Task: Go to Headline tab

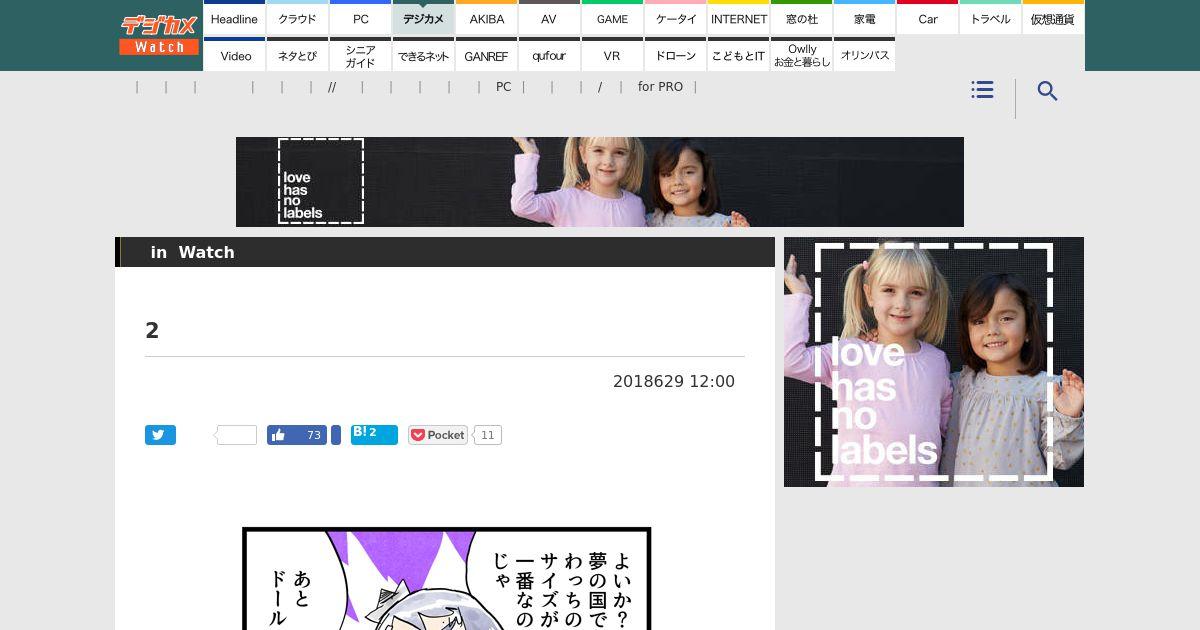Action: [234, 18]
